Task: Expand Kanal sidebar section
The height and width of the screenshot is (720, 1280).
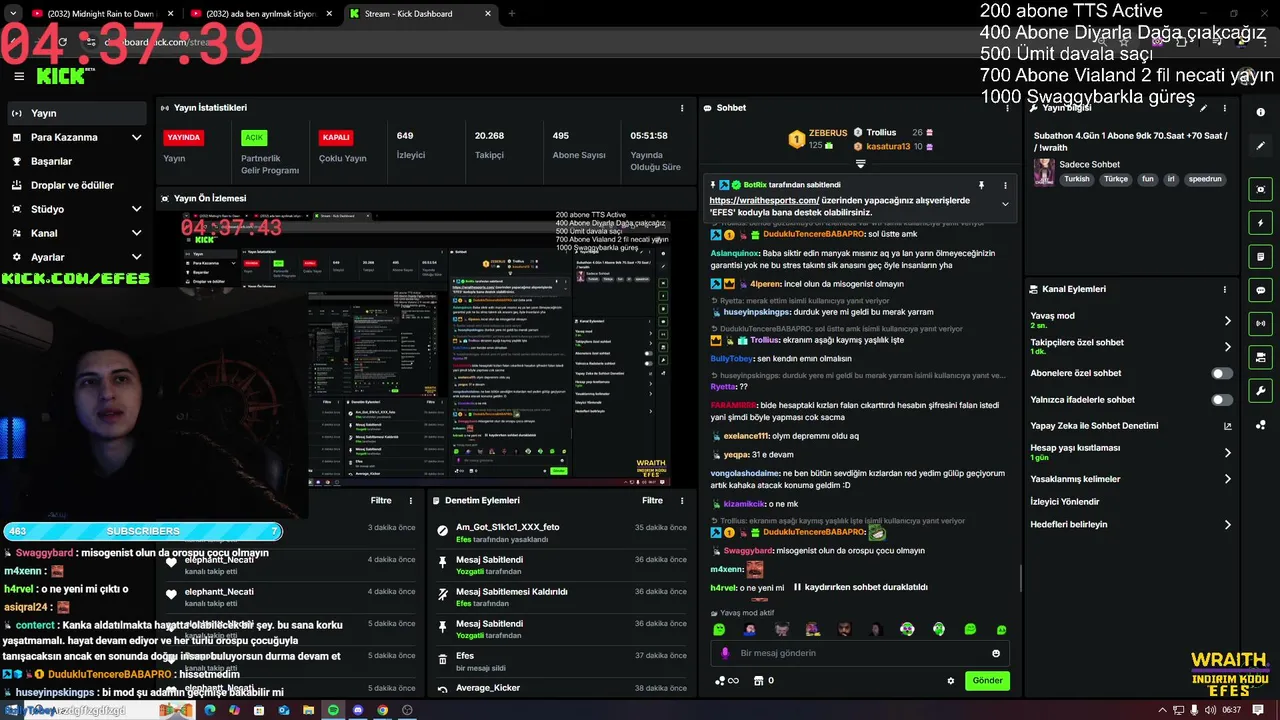Action: pyautogui.click(x=136, y=233)
